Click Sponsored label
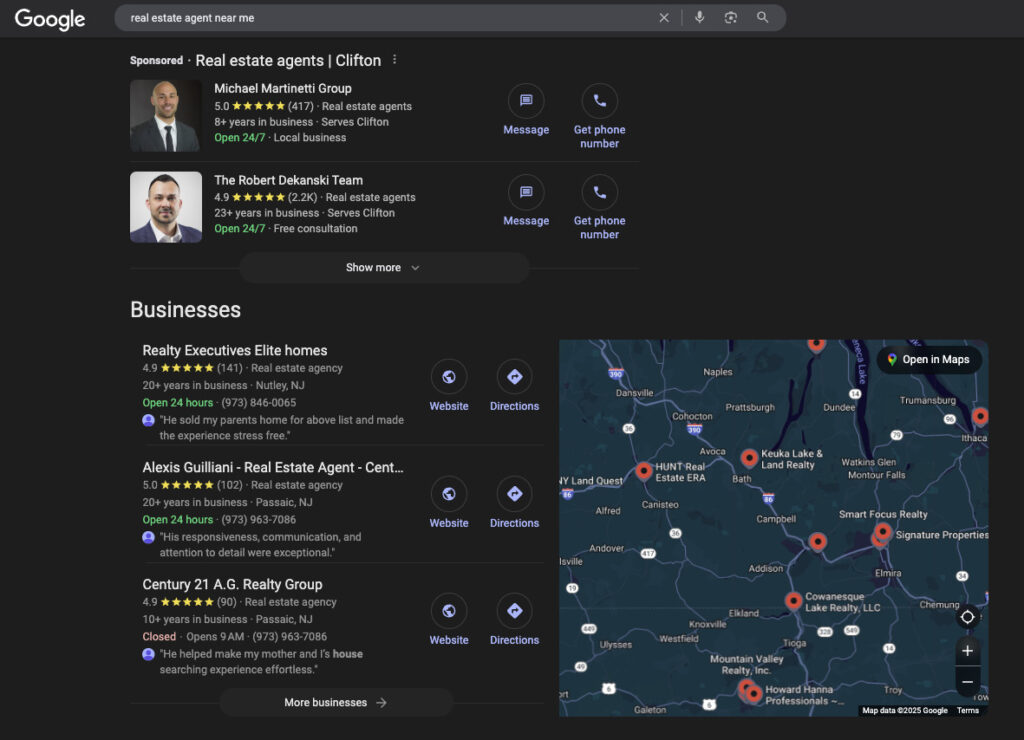 156,60
